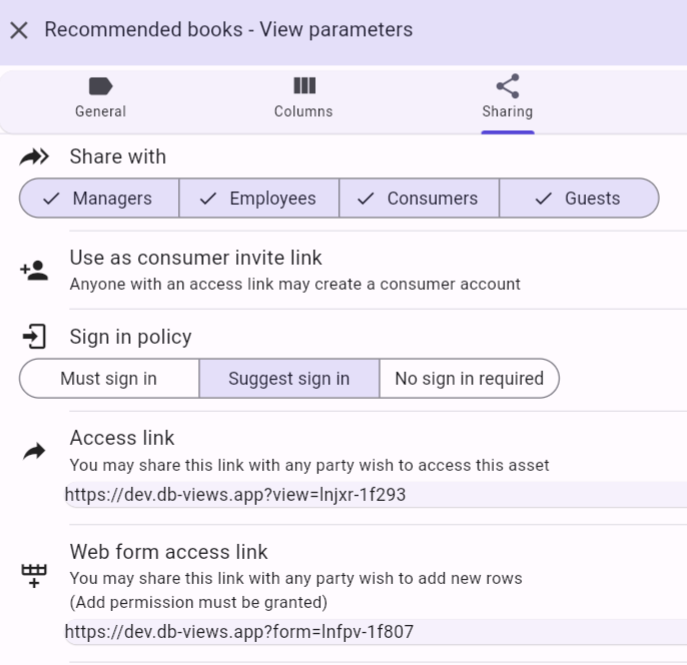Click the Columns tab icon
The height and width of the screenshot is (665, 687).
point(304,86)
